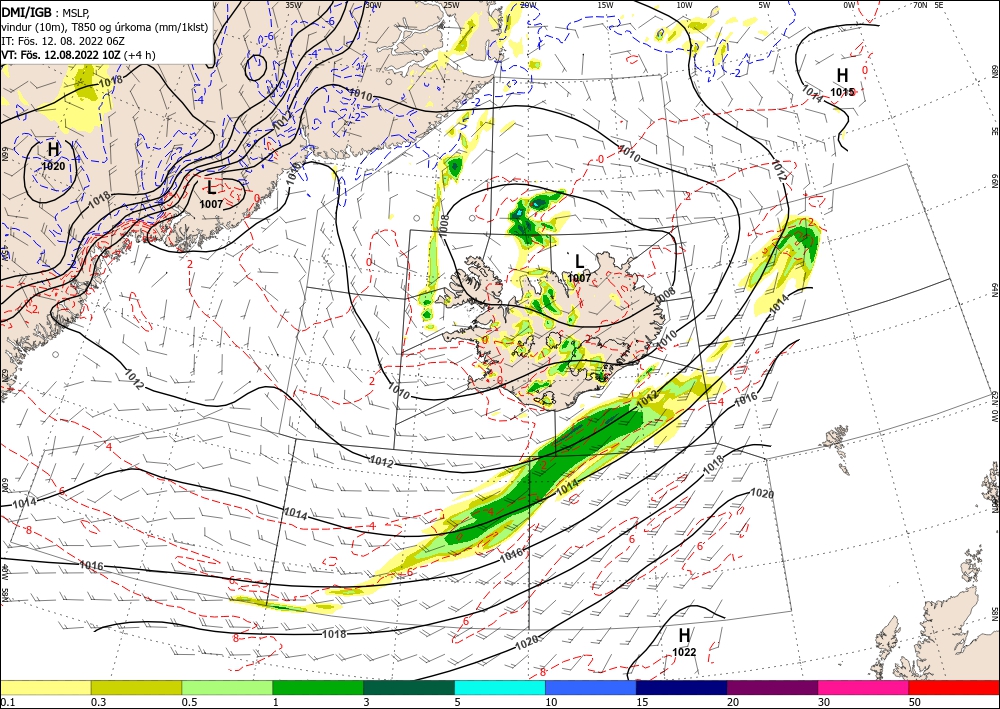
Task: Click the olive 0.3–0.5 legend swatch
Action: coord(136,687)
